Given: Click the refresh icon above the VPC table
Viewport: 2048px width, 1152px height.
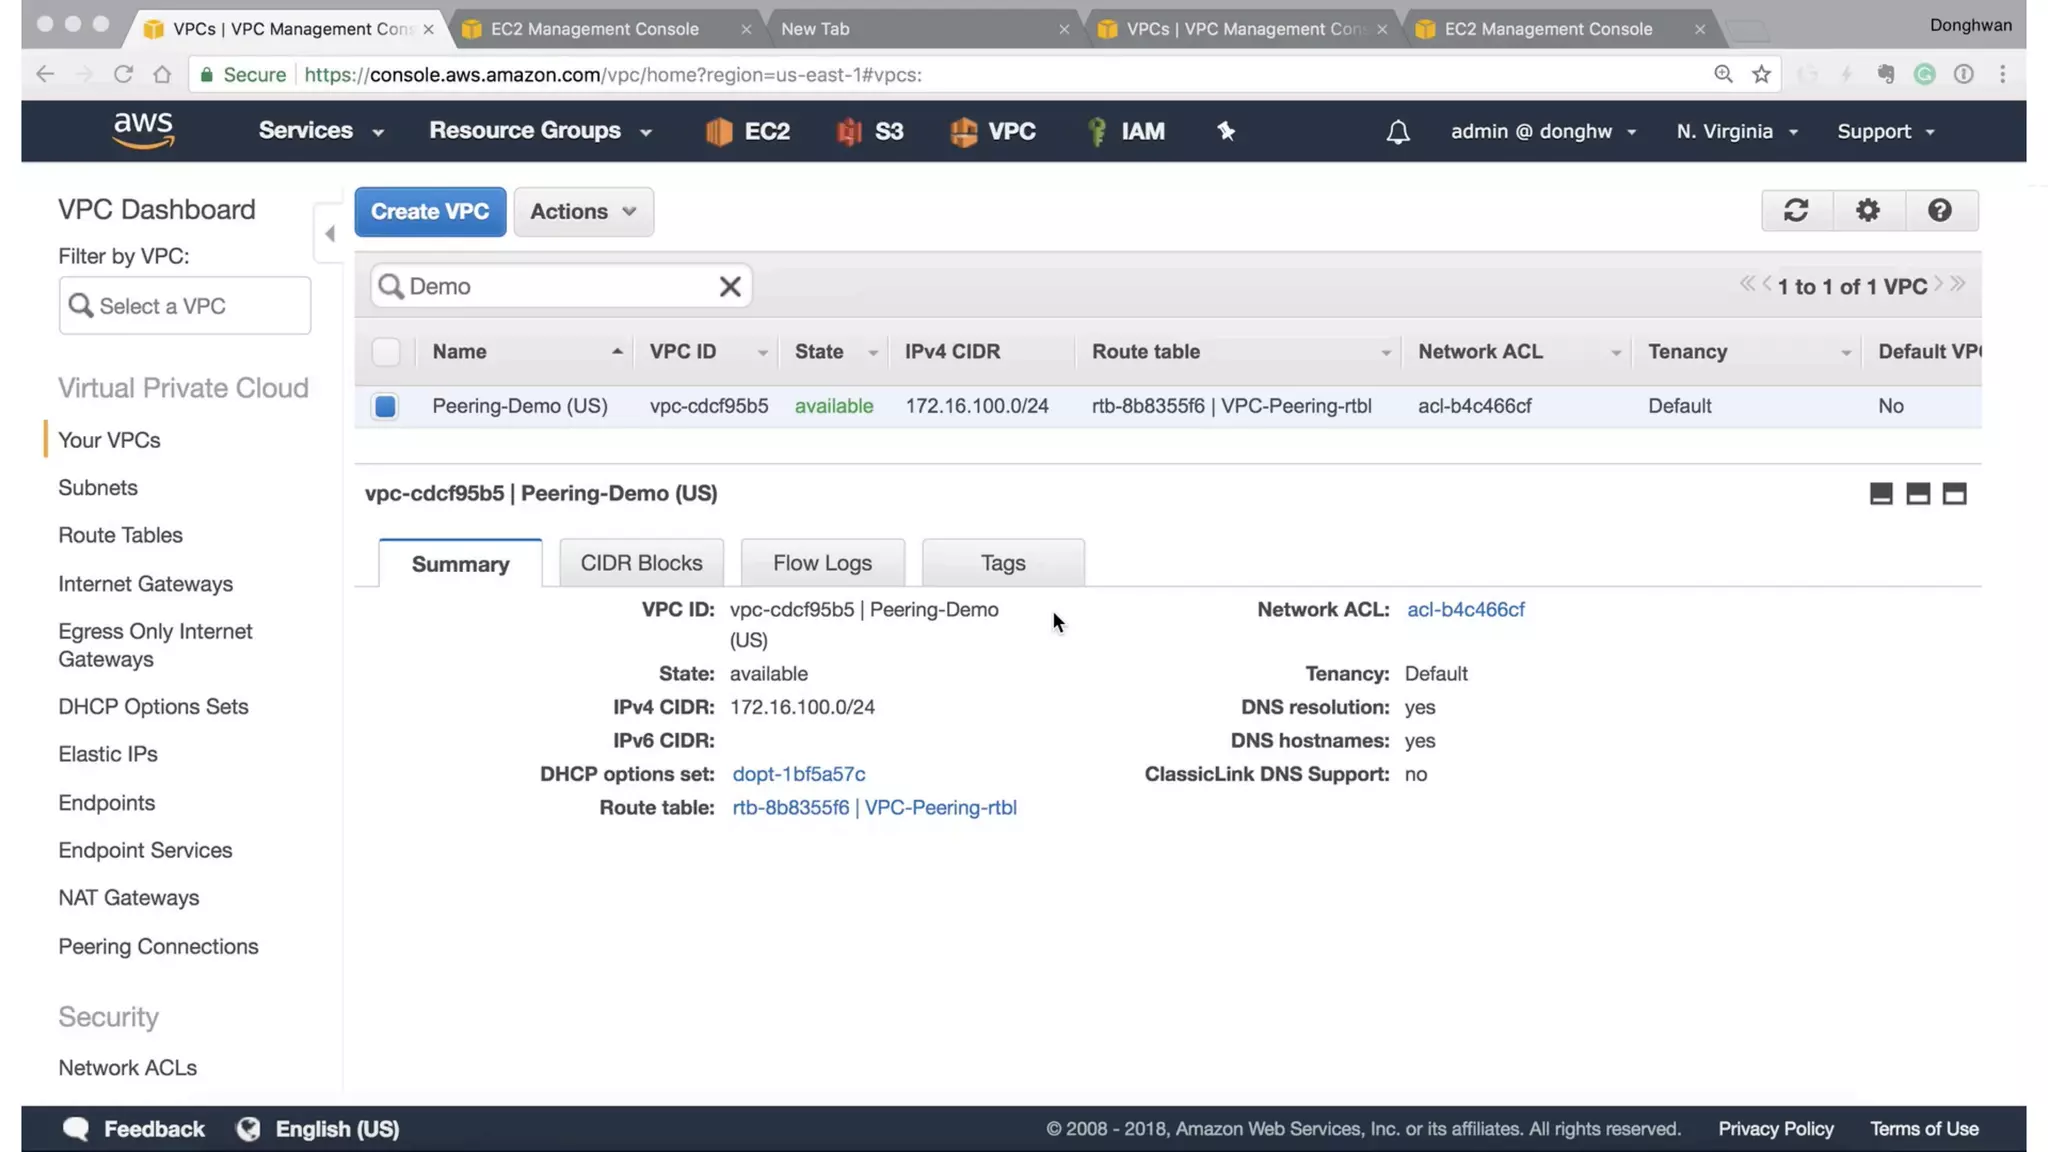Looking at the screenshot, I should tap(1796, 211).
